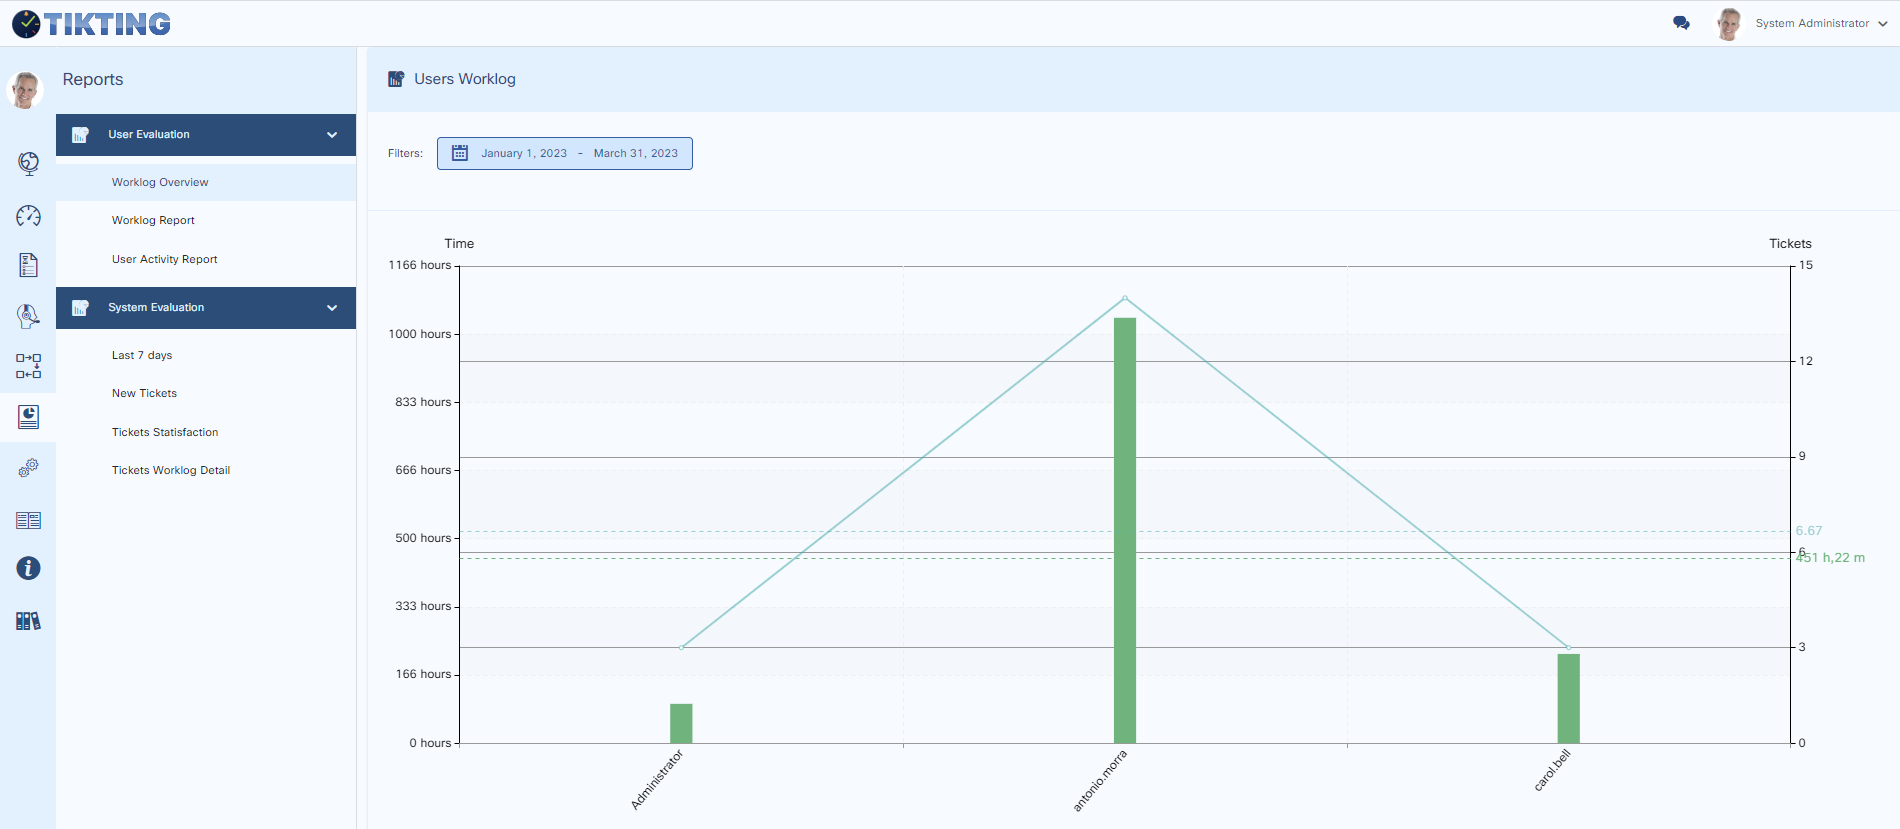Select Worklog Overview menu item
Viewport: 1900px width, 829px height.
(x=160, y=182)
